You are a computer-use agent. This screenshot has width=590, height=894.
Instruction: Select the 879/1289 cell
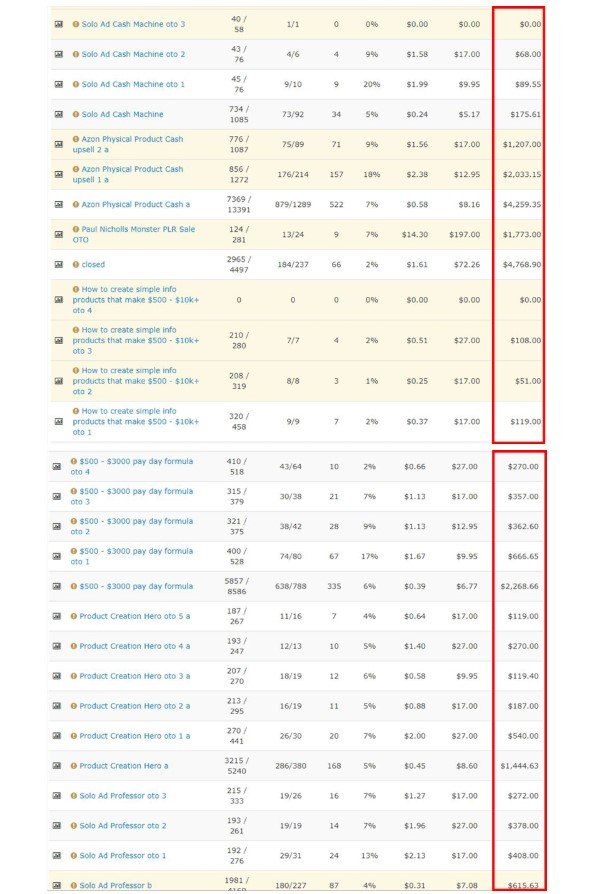(x=293, y=204)
